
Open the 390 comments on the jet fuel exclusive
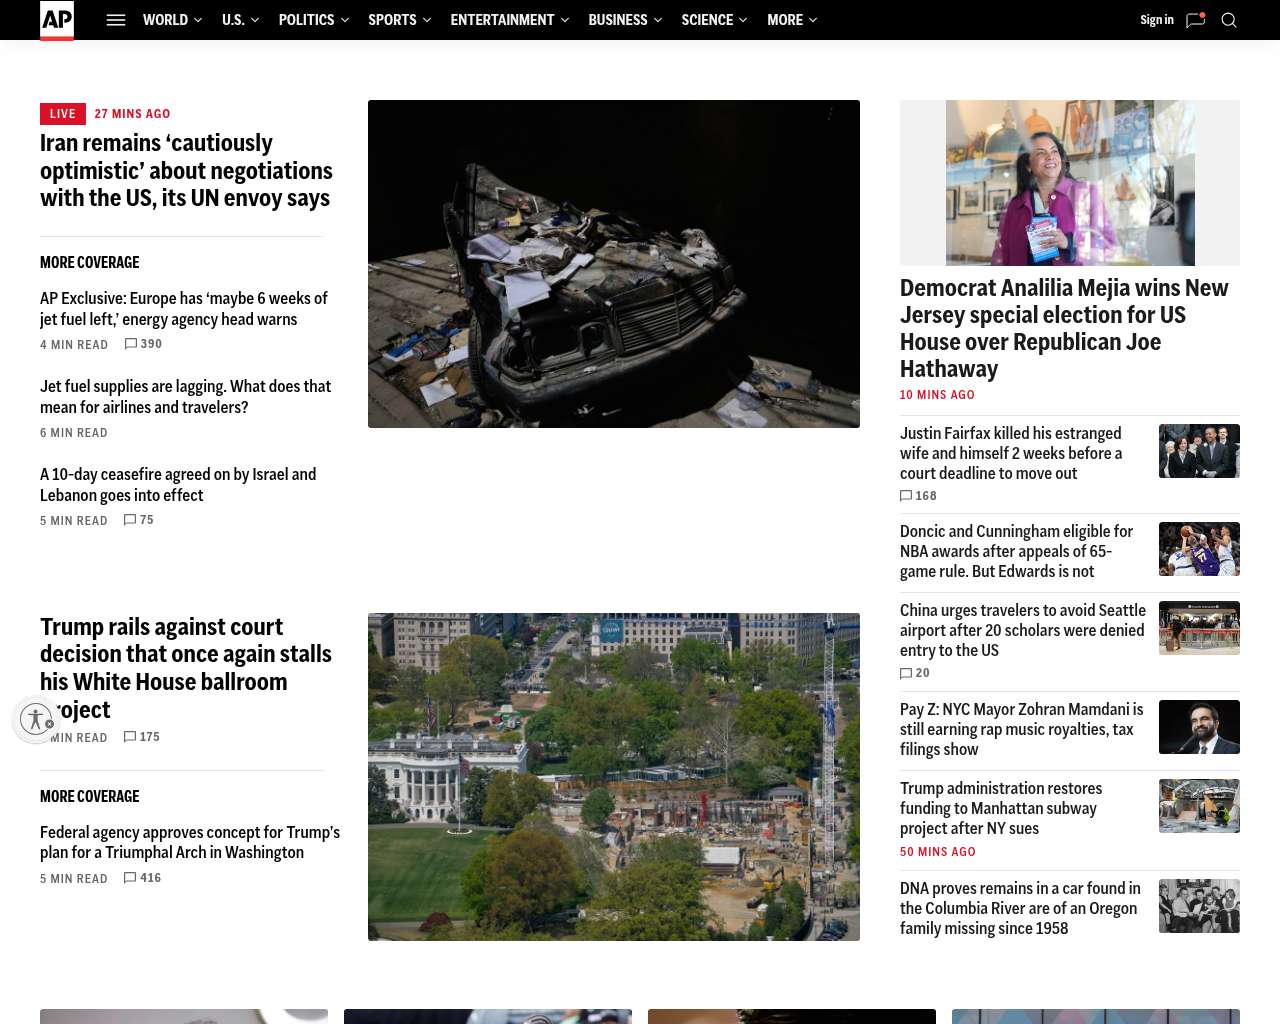(143, 344)
